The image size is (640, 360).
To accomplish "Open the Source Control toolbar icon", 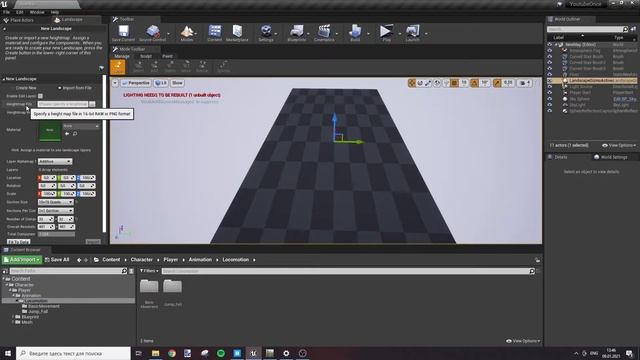I will (x=152, y=33).
